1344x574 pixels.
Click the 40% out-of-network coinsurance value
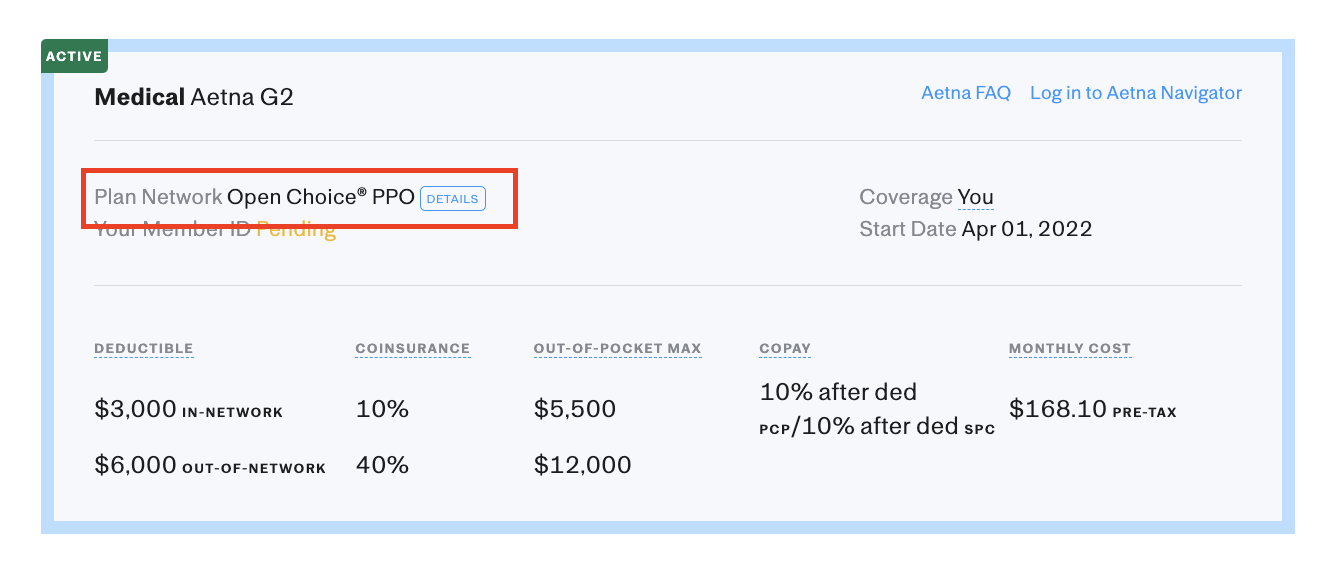[x=382, y=465]
